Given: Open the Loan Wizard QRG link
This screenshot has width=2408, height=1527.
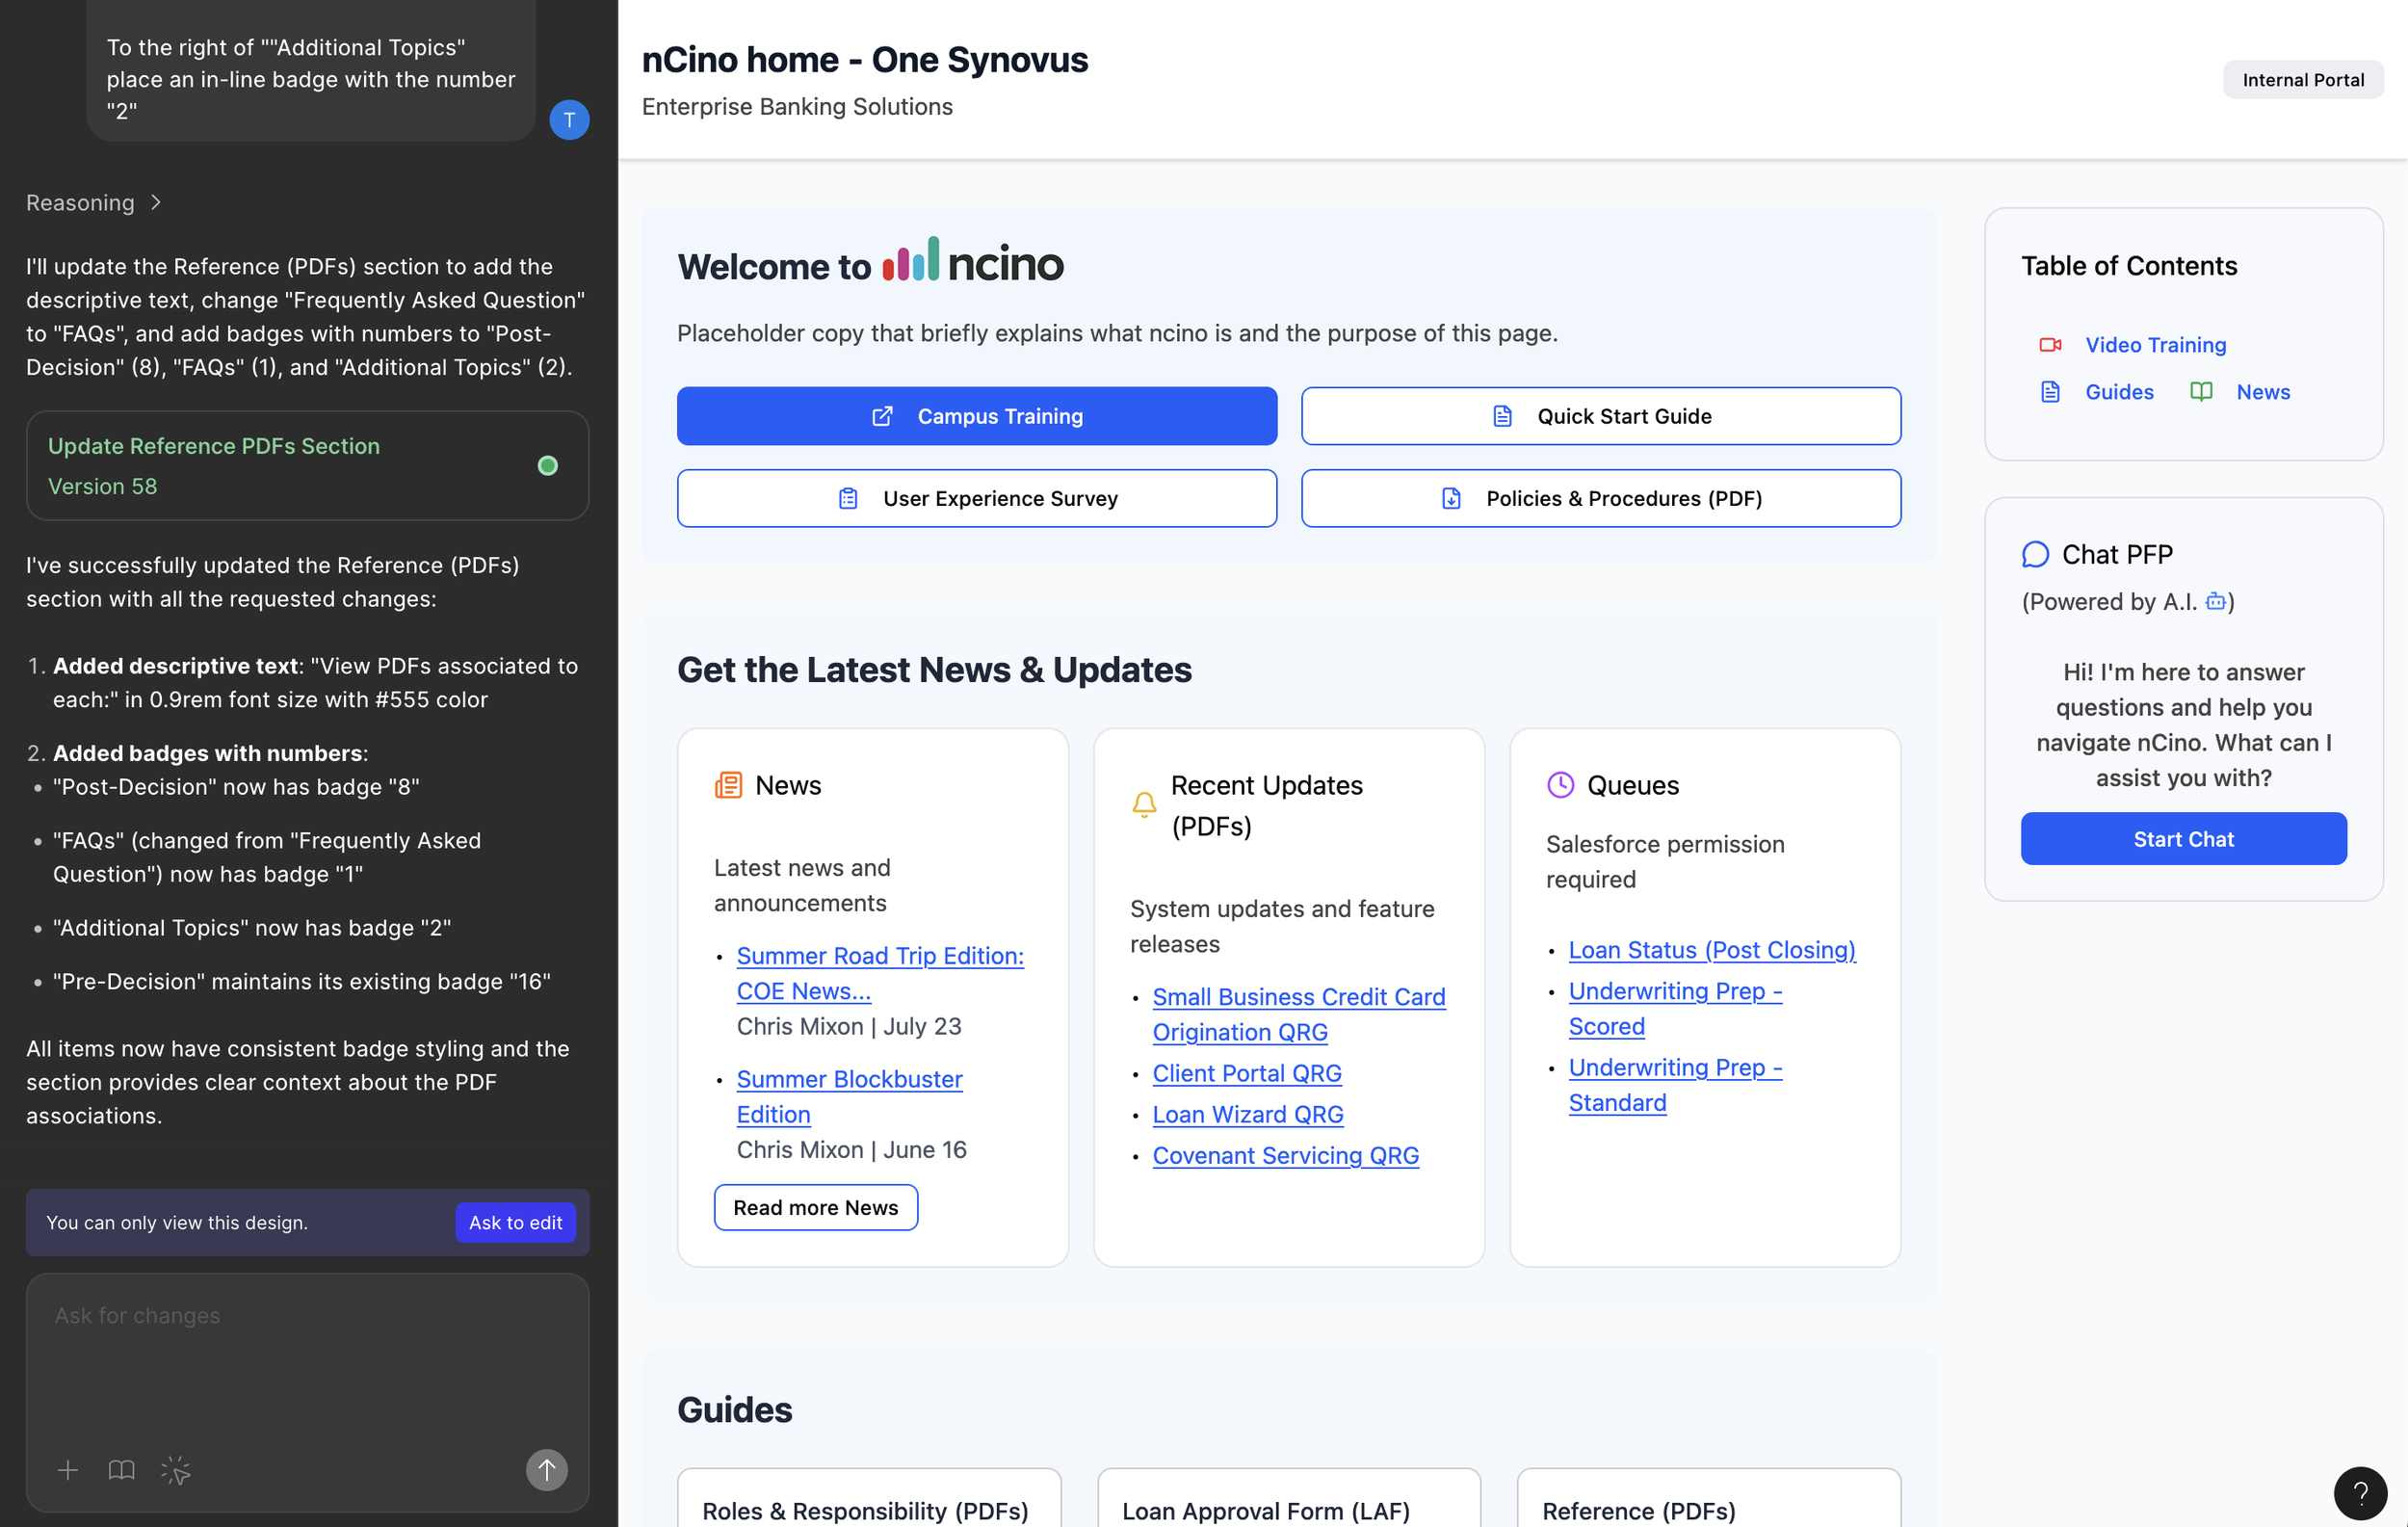Looking at the screenshot, I should click(x=1247, y=1114).
